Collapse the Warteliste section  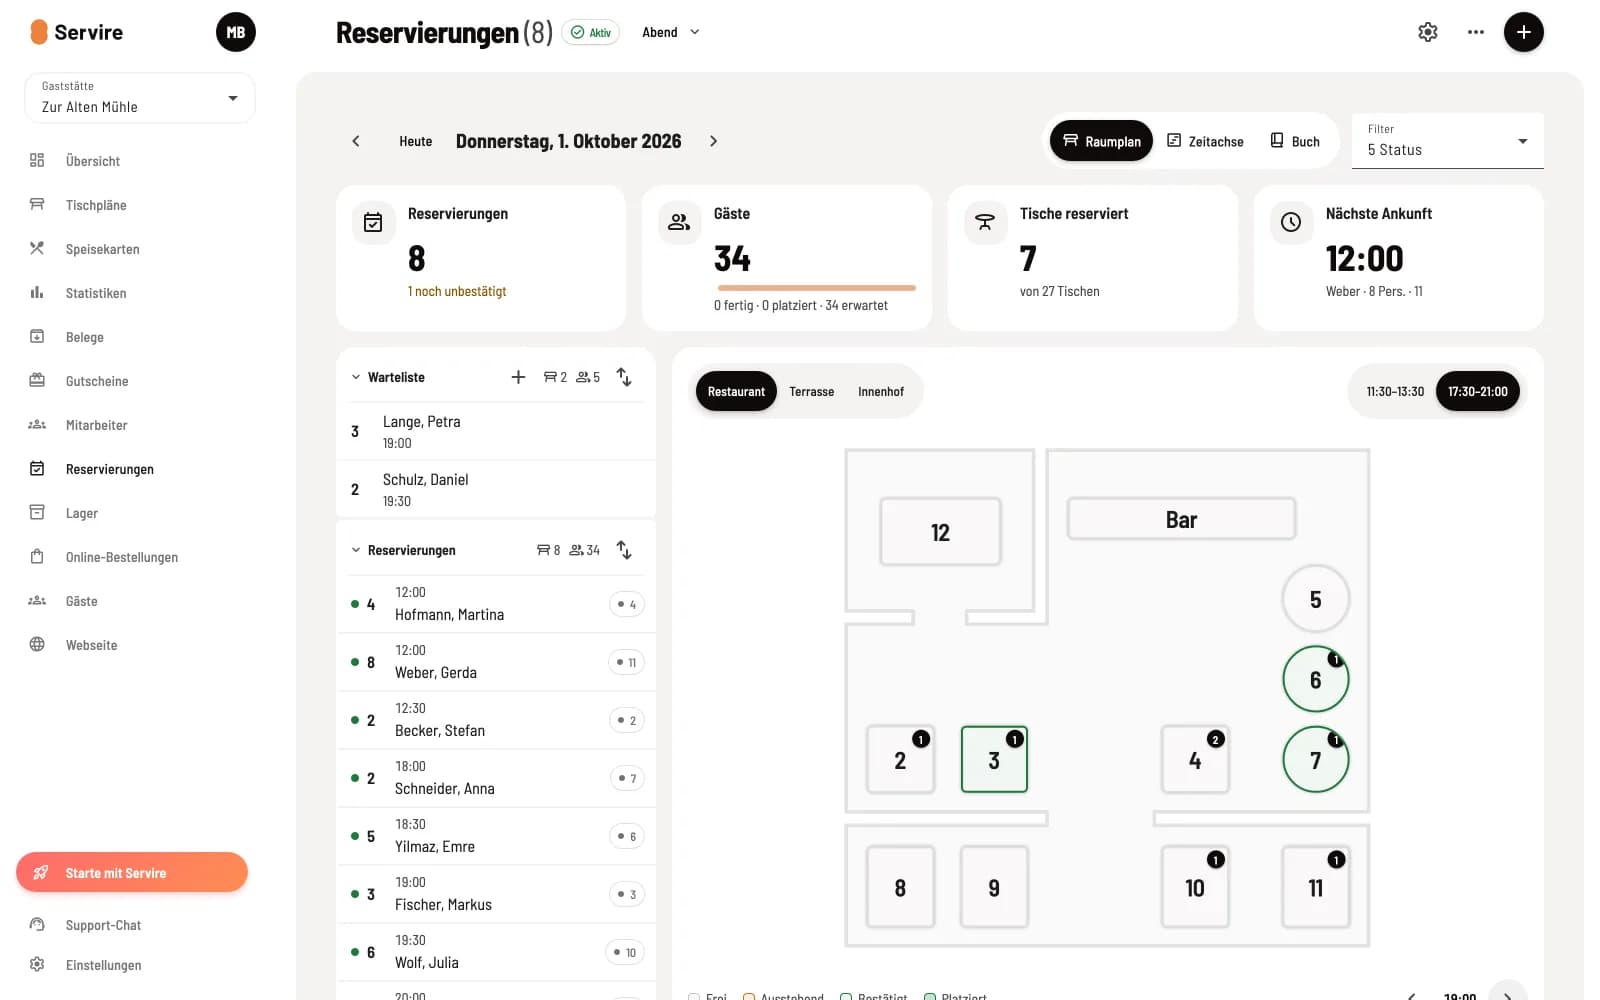(x=356, y=377)
